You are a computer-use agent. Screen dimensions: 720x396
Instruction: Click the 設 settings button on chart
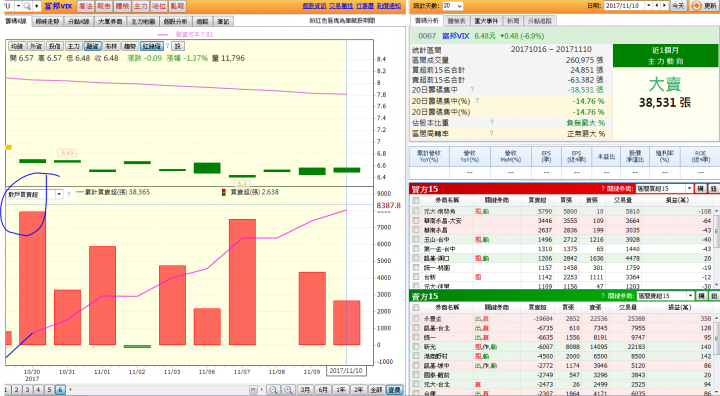(178, 46)
